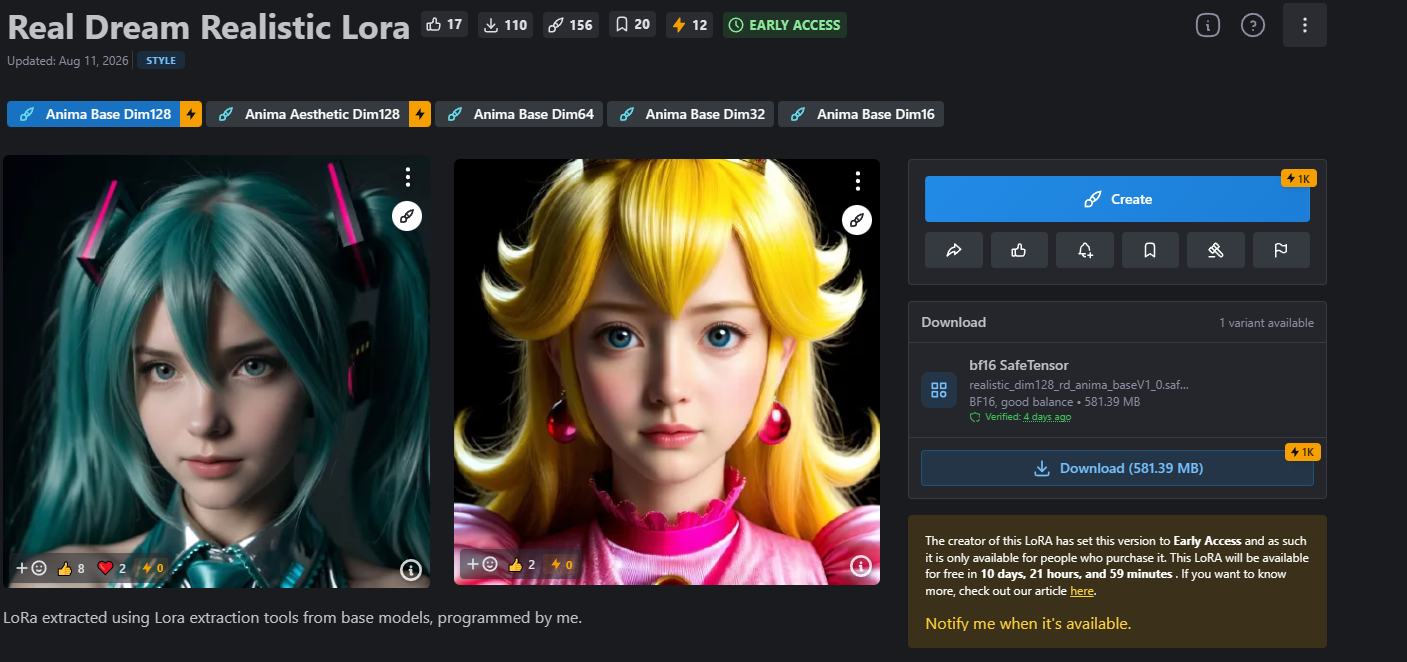This screenshot has height=662, width=1407.
Task: Show info for teal-haired image
Action: click(411, 570)
